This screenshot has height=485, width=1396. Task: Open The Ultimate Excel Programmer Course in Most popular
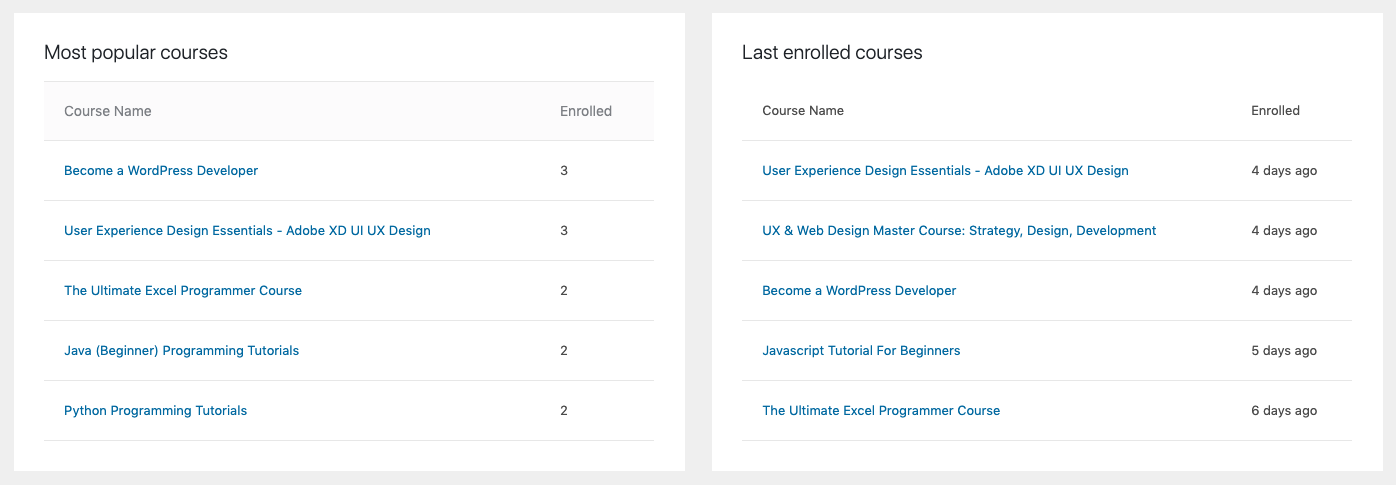tap(183, 291)
